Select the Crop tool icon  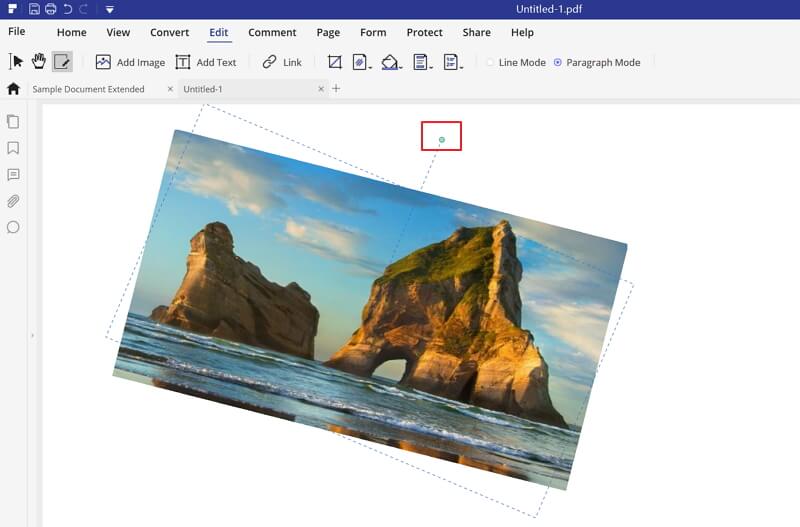[335, 62]
